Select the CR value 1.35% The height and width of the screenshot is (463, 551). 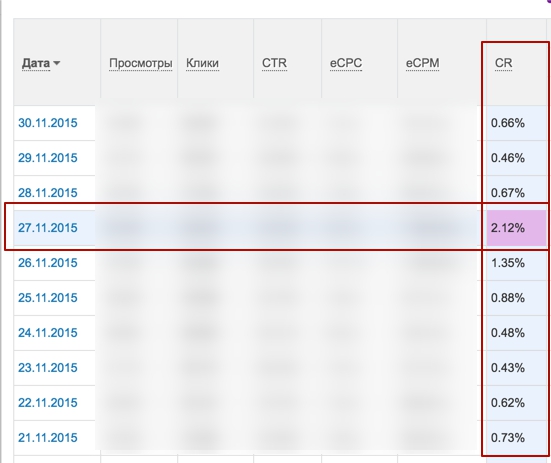click(x=508, y=263)
